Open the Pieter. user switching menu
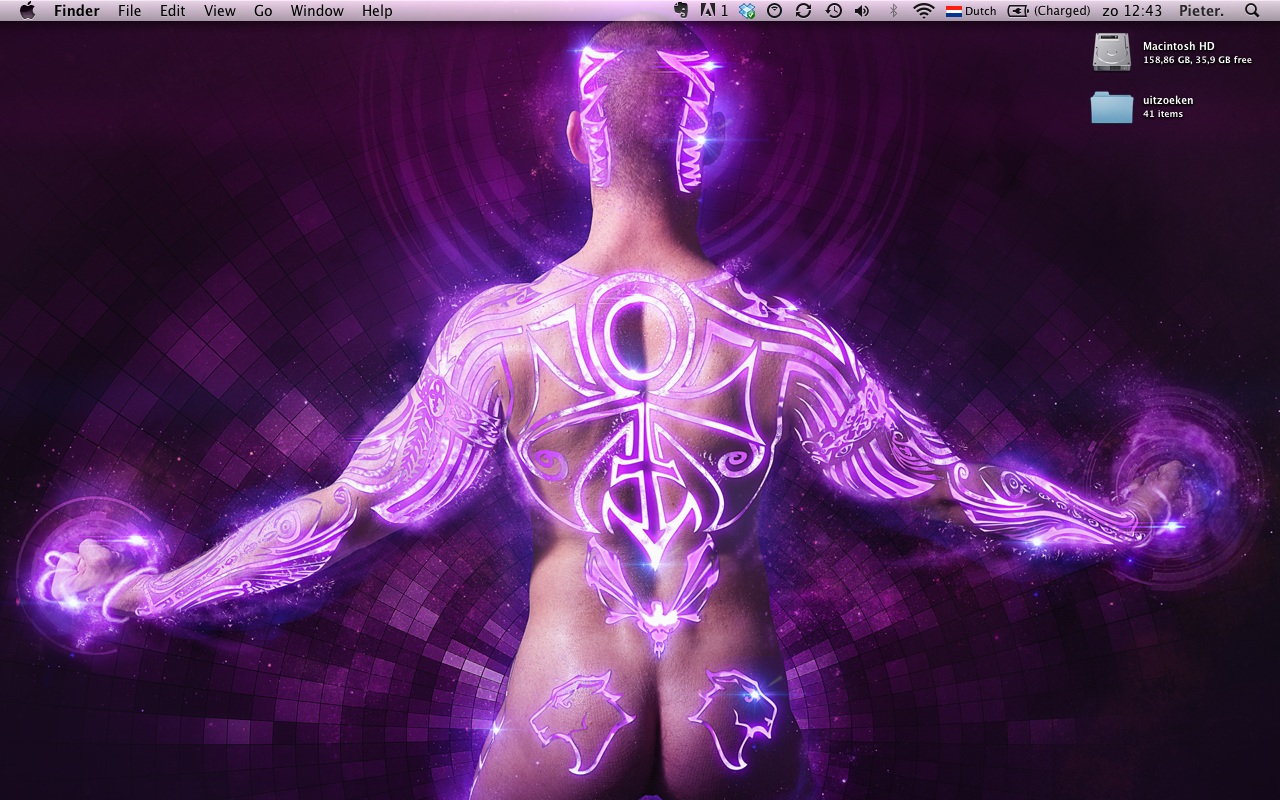 [x=1201, y=11]
